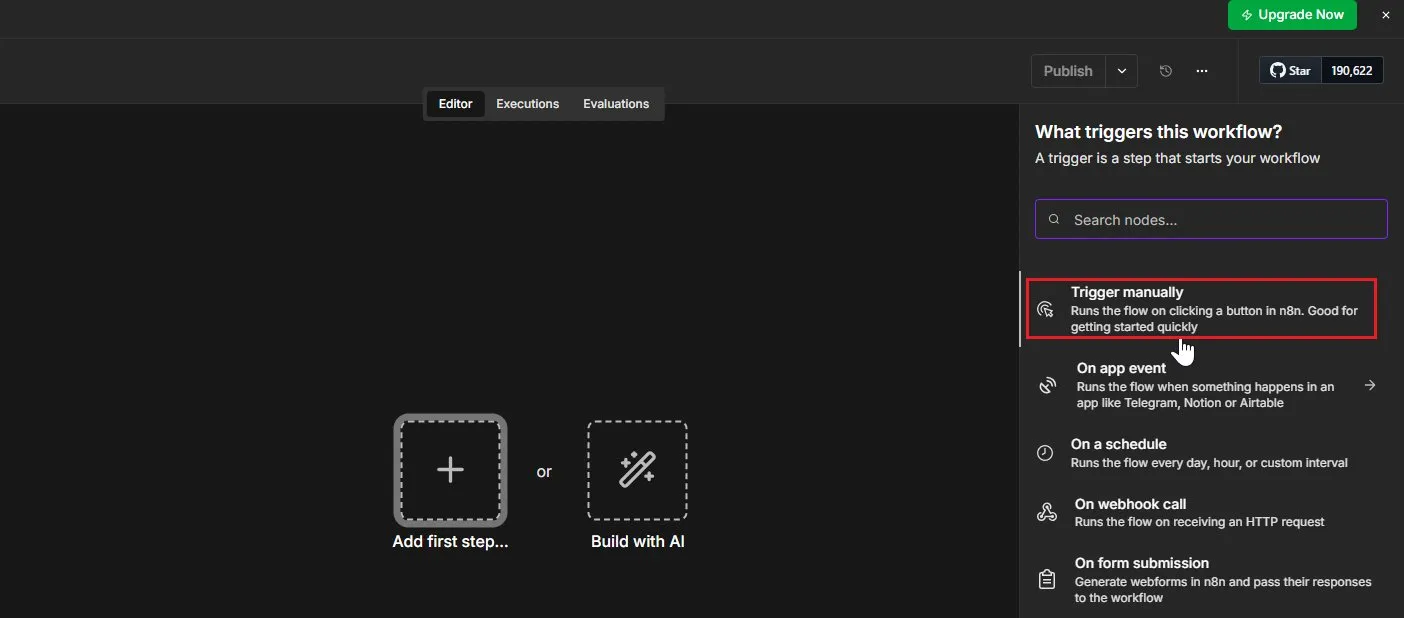
Task: Click the On app event icon
Action: coord(1047,385)
